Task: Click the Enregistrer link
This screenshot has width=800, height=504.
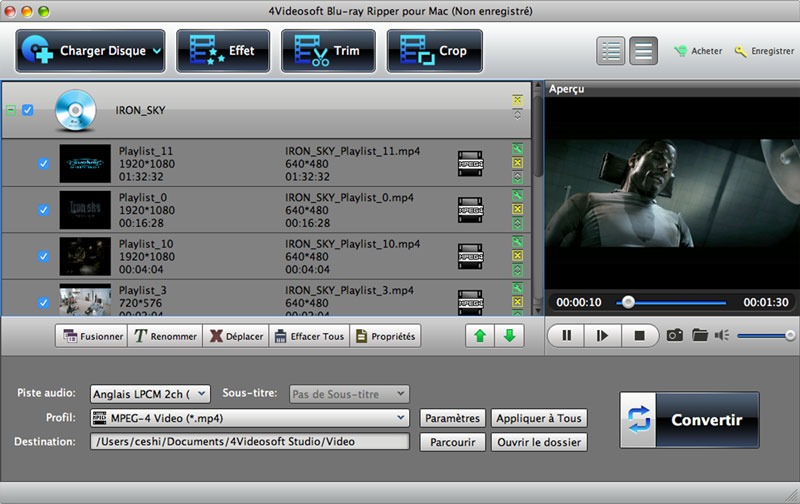Action: [x=763, y=51]
